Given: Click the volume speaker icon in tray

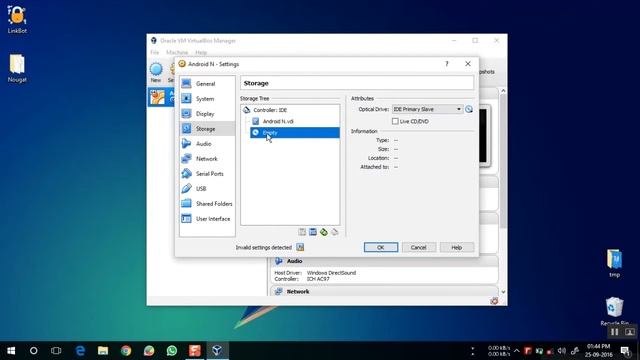Looking at the screenshot, I should 562,351.
